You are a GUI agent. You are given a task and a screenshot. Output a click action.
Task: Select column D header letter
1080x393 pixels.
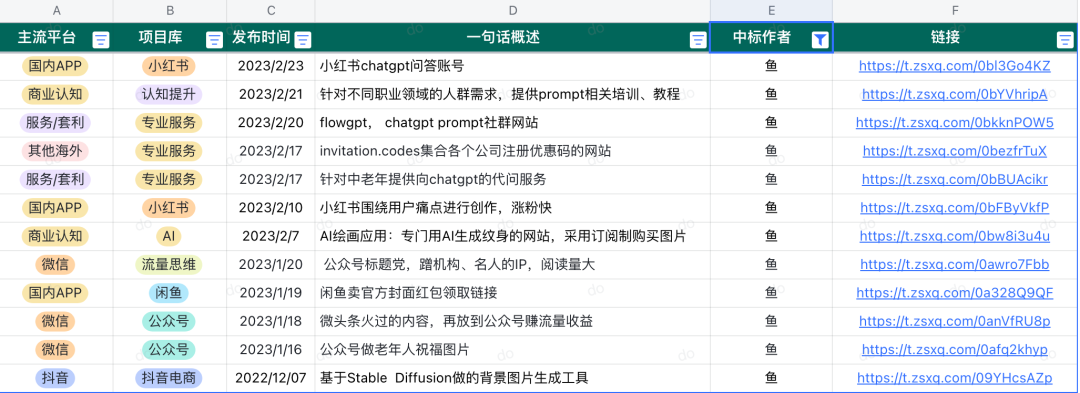tap(512, 10)
